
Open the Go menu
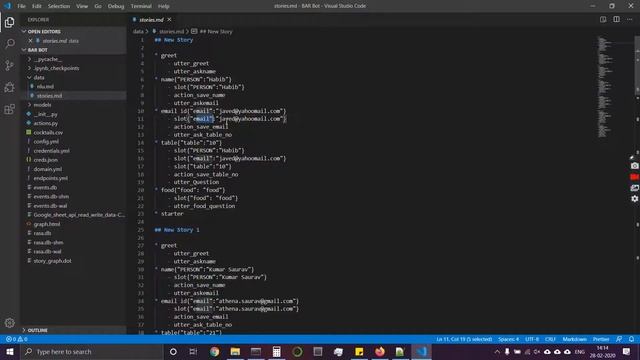click(x=98, y=6)
